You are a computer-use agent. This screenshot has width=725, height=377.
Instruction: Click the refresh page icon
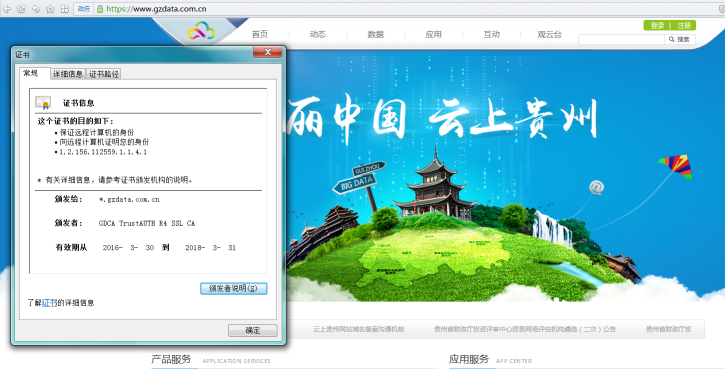[21, 9]
